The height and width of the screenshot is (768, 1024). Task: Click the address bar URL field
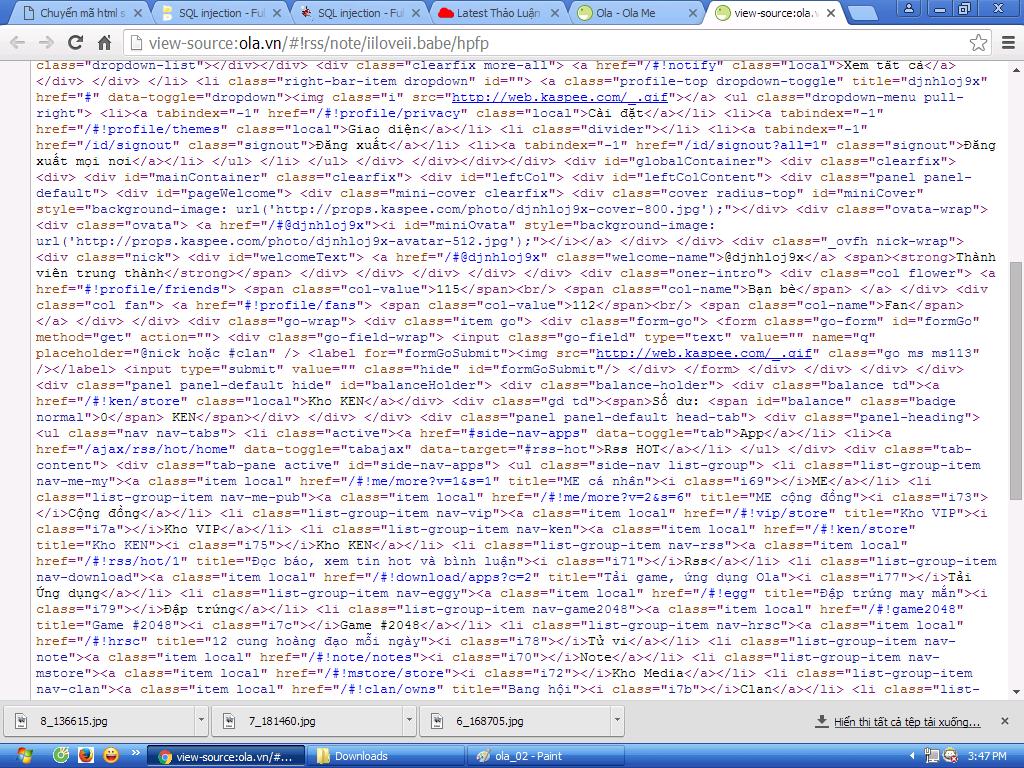(x=550, y=43)
